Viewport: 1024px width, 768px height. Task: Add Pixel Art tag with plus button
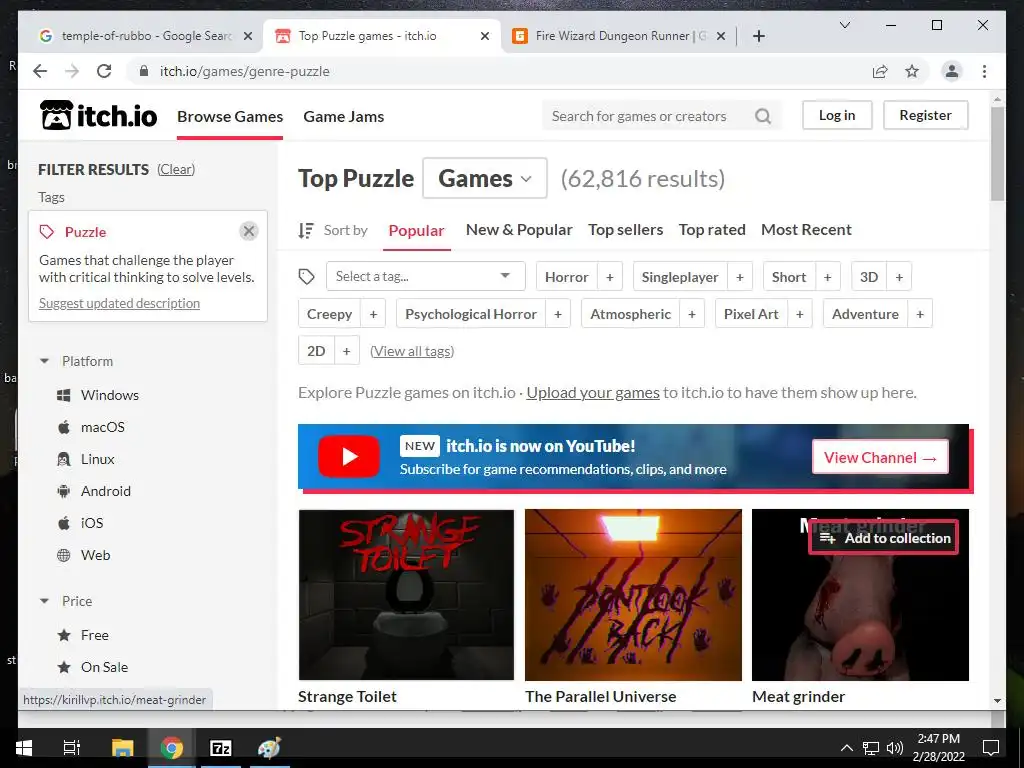click(799, 314)
